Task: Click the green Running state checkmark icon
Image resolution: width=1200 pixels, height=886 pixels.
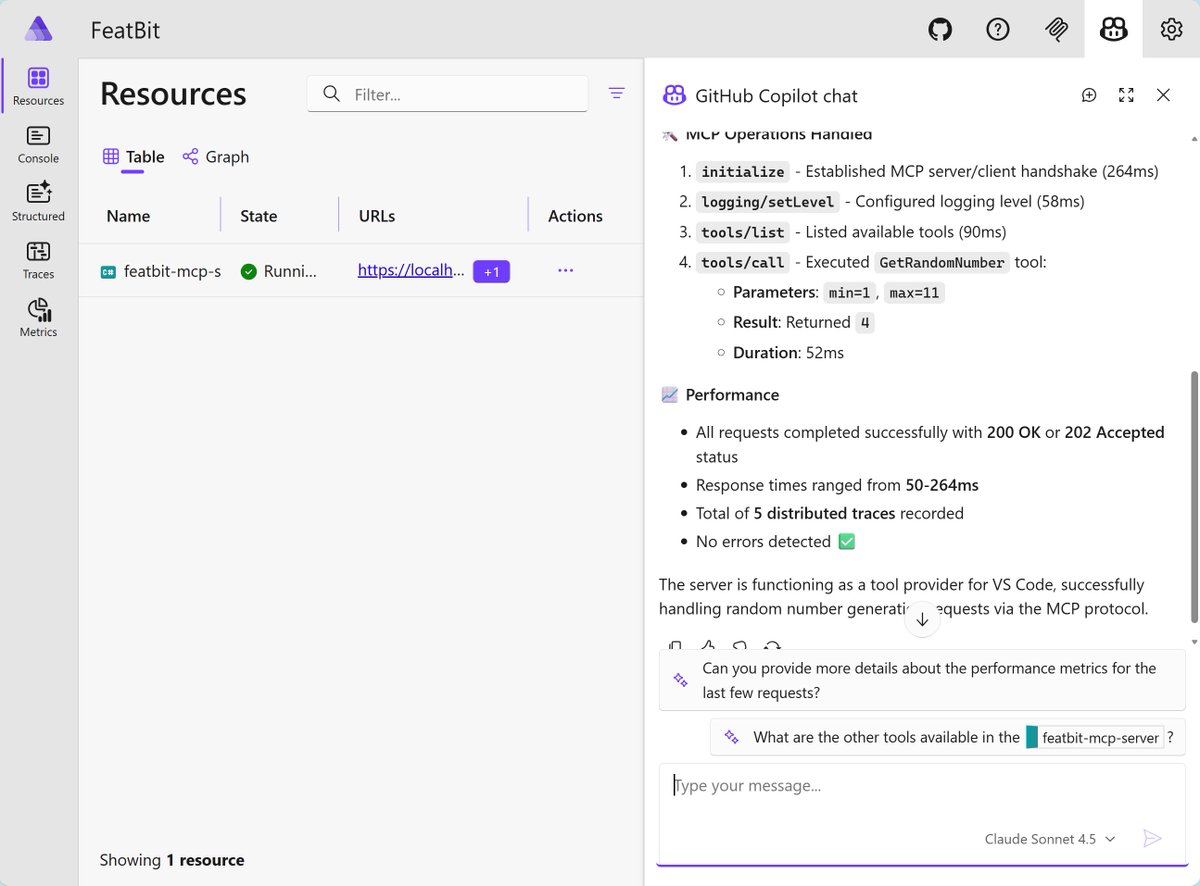Action: [x=248, y=271]
